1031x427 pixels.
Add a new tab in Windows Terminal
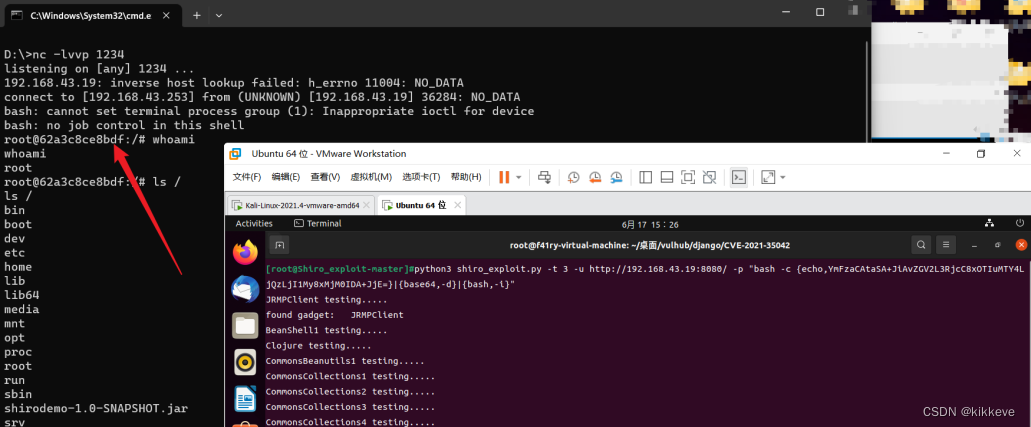[196, 15]
